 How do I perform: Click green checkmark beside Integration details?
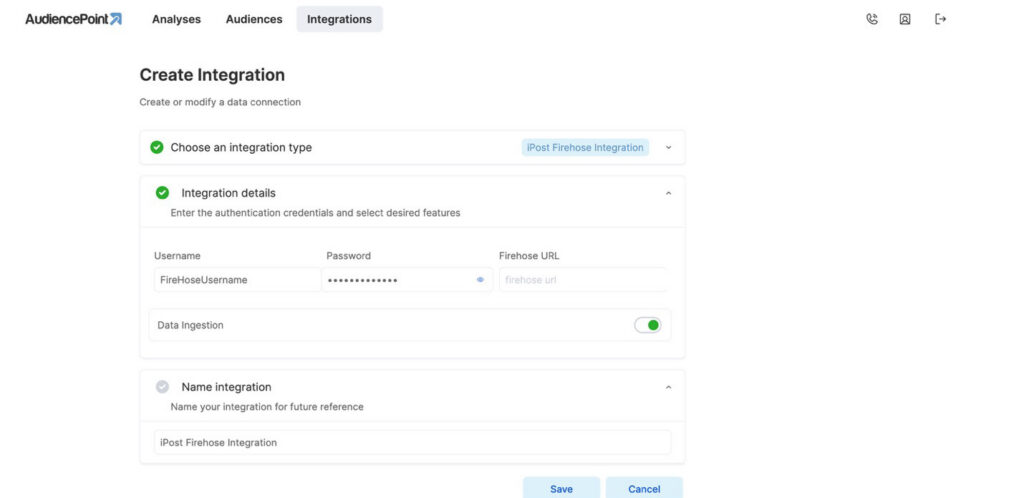[x=163, y=193]
